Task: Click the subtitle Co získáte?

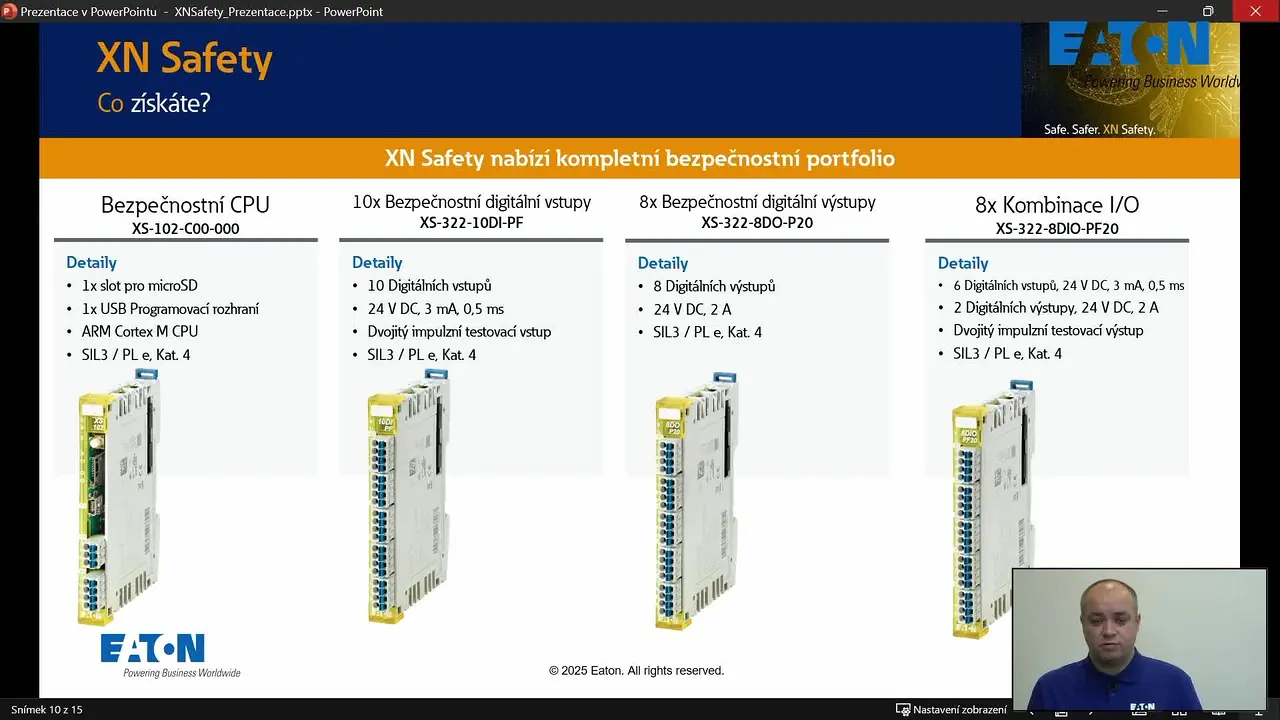Action: [154, 102]
